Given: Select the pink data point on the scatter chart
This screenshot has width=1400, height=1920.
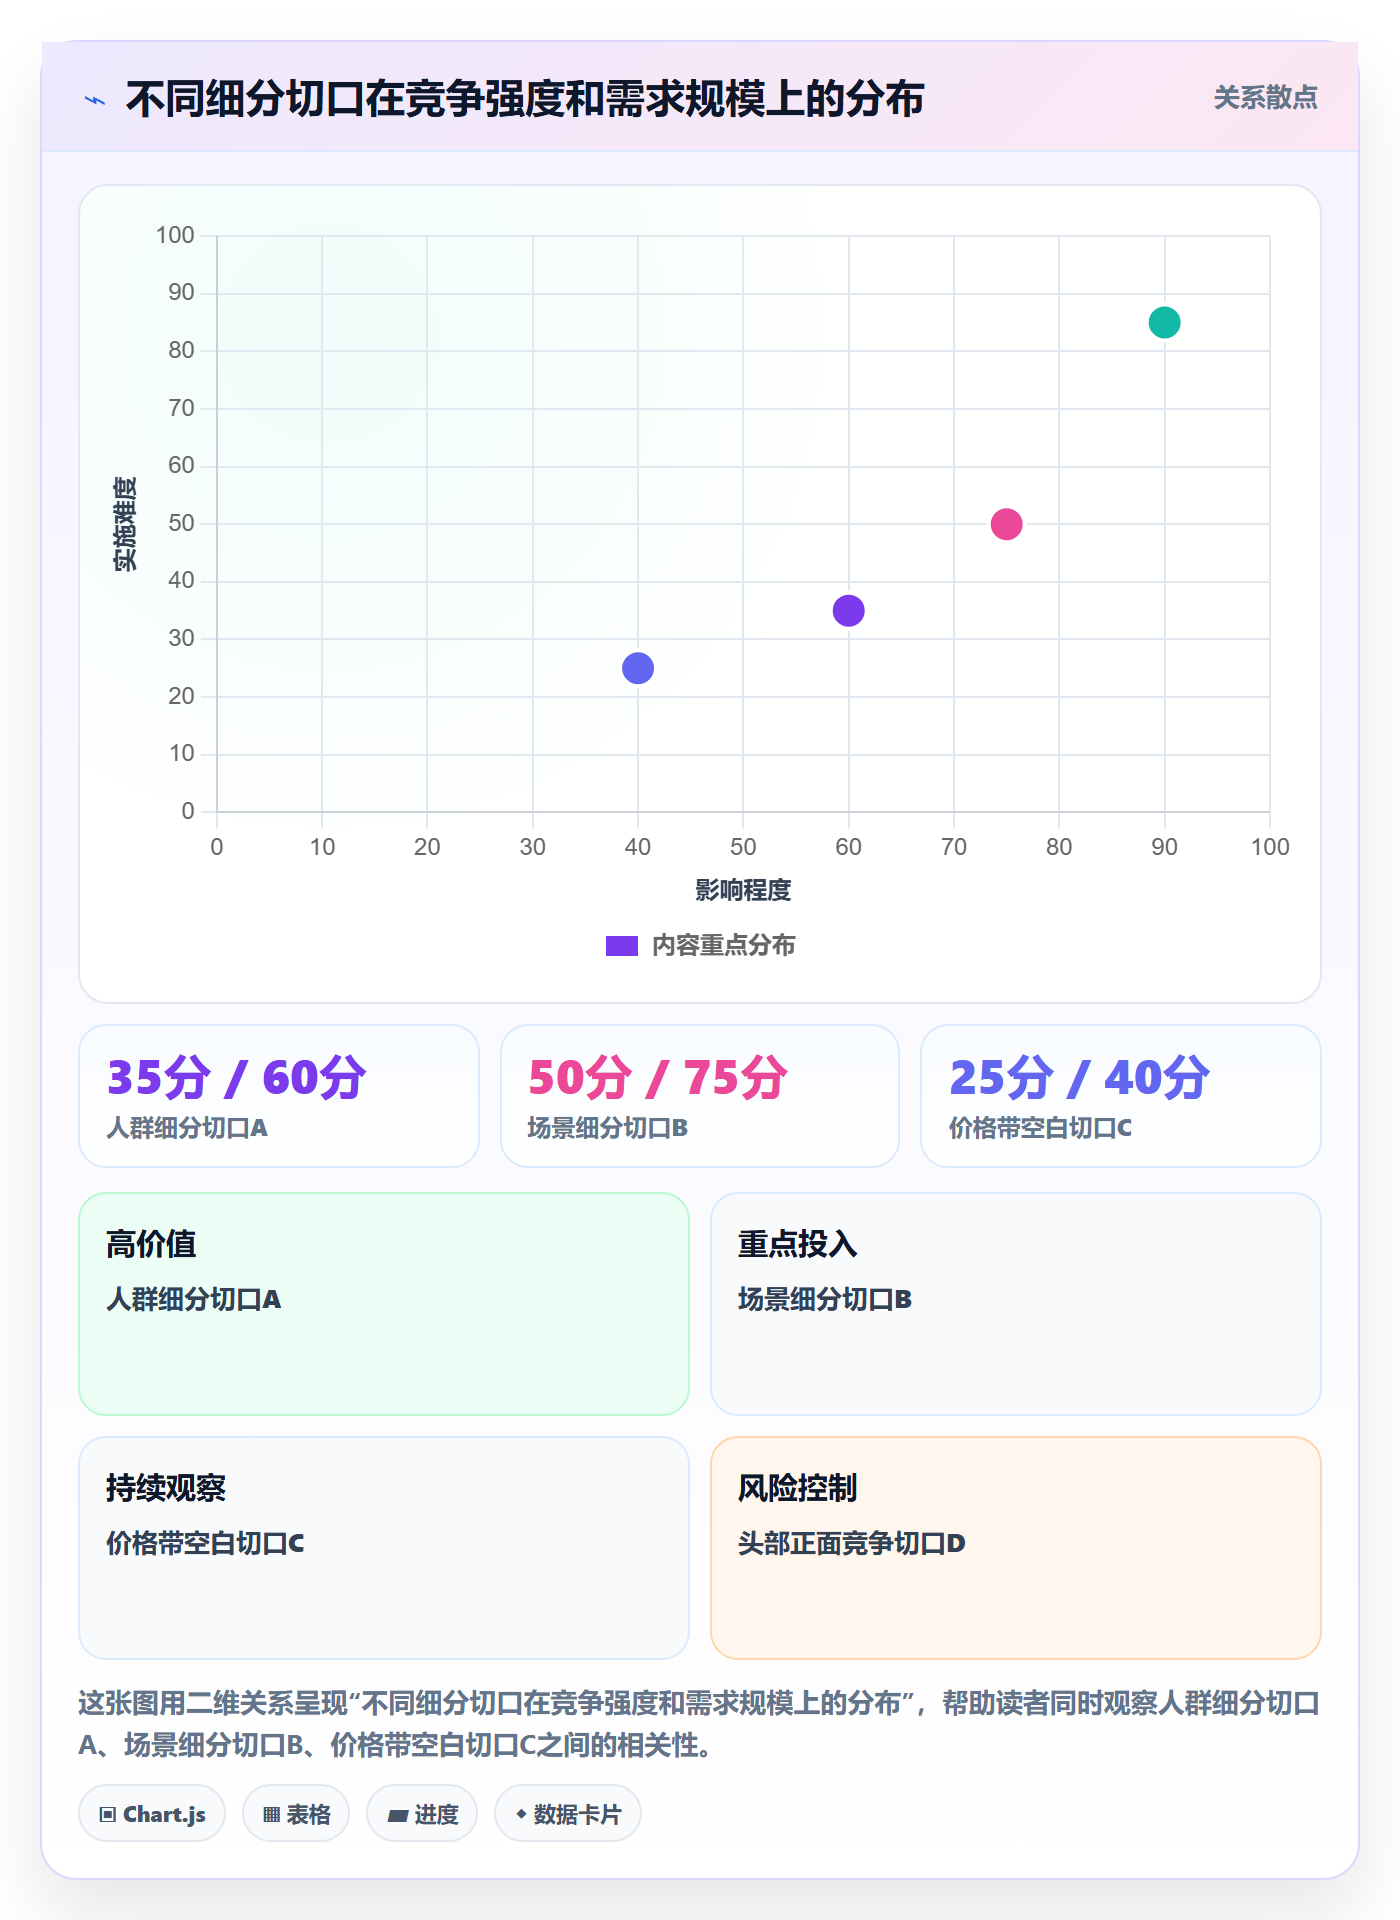Looking at the screenshot, I should click(x=1006, y=524).
